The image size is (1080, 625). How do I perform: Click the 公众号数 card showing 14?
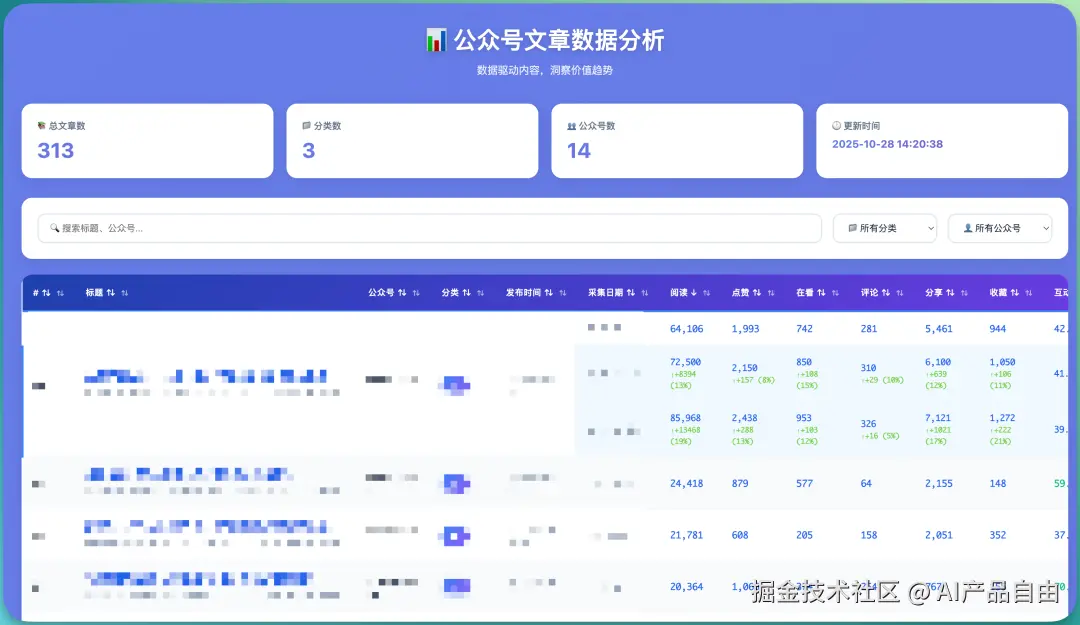[677, 141]
